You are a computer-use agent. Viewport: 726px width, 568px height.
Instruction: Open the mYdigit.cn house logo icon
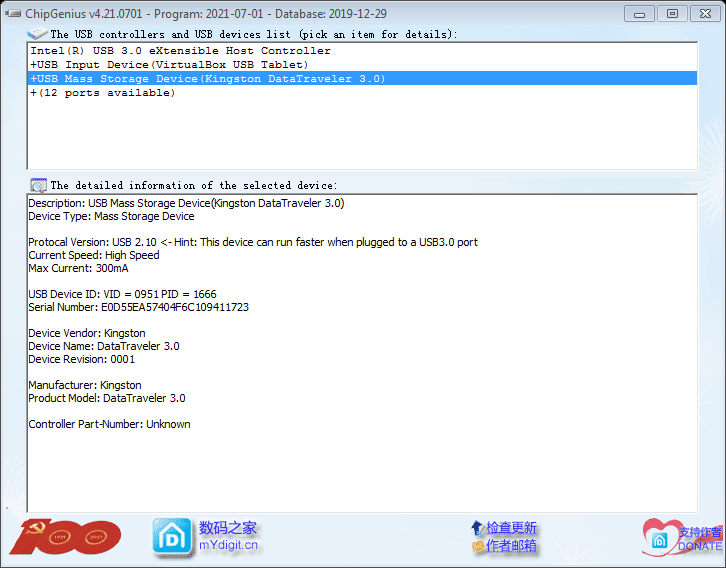[172, 537]
